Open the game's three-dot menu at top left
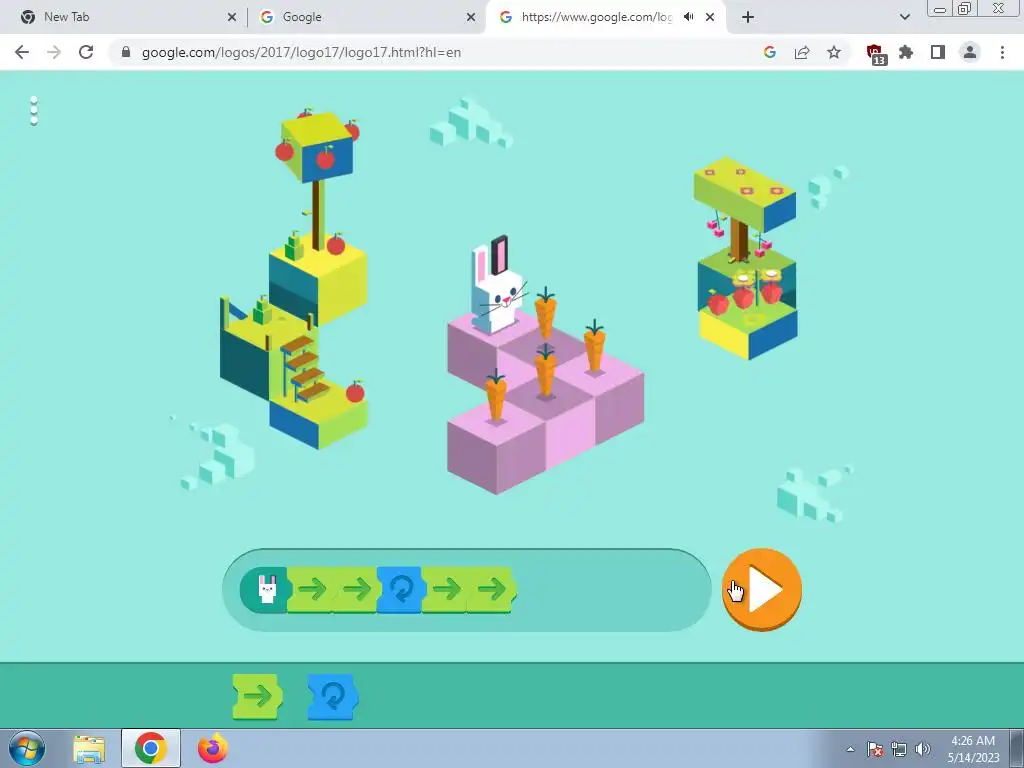1024x768 pixels. point(34,111)
